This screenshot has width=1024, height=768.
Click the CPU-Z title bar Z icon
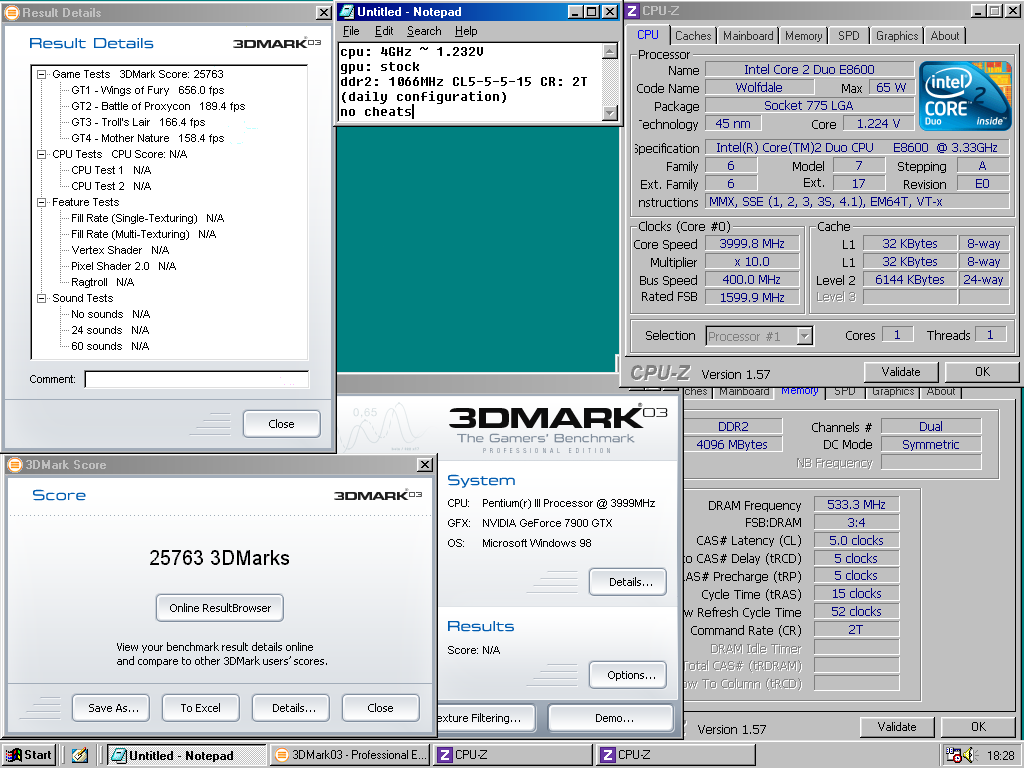pyautogui.click(x=632, y=11)
